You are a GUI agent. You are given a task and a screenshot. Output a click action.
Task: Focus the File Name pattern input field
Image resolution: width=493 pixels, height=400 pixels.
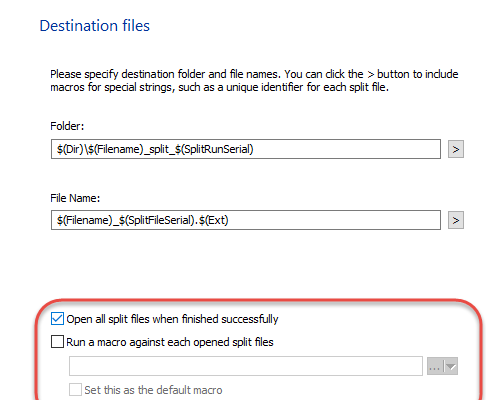tap(246, 220)
